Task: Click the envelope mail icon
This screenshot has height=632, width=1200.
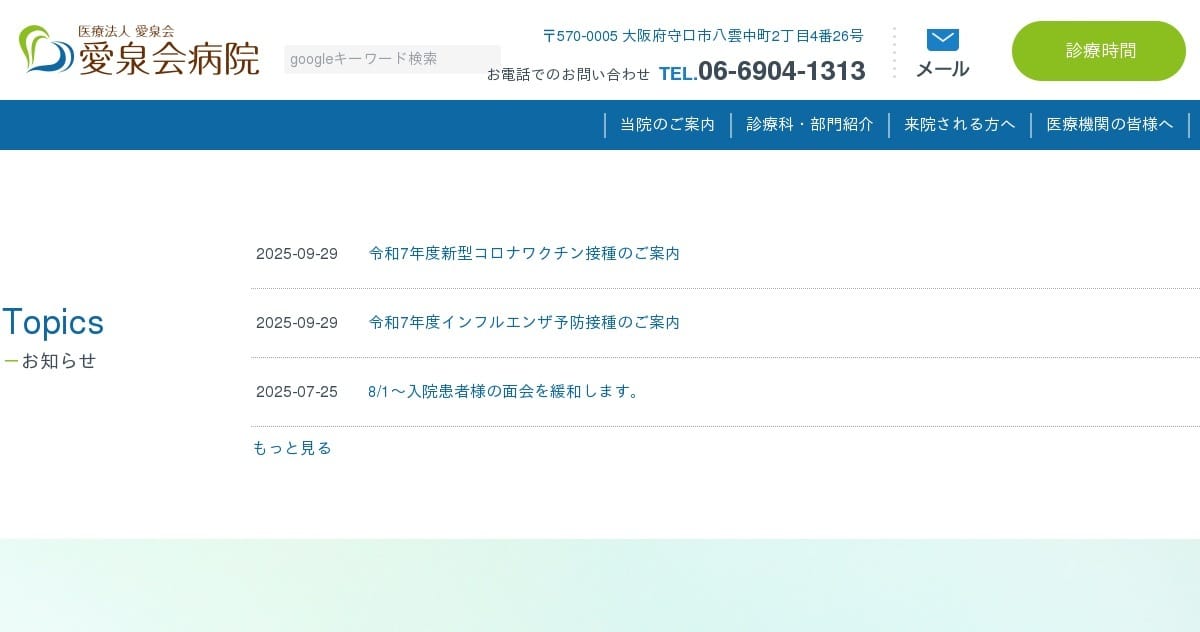Action: [942, 40]
